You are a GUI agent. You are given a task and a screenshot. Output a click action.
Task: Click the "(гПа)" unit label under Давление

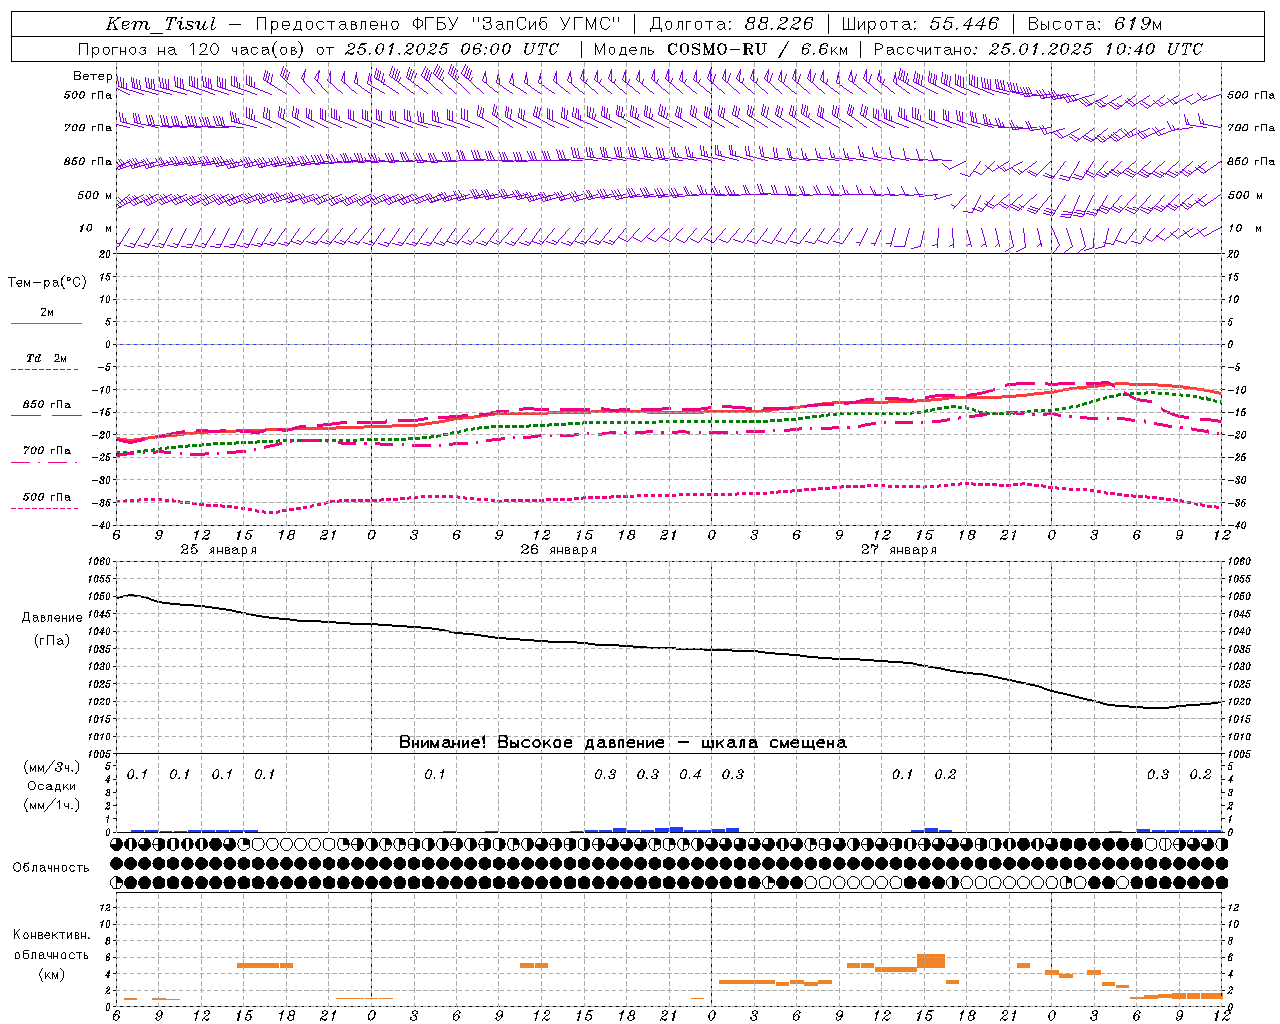click(52, 640)
